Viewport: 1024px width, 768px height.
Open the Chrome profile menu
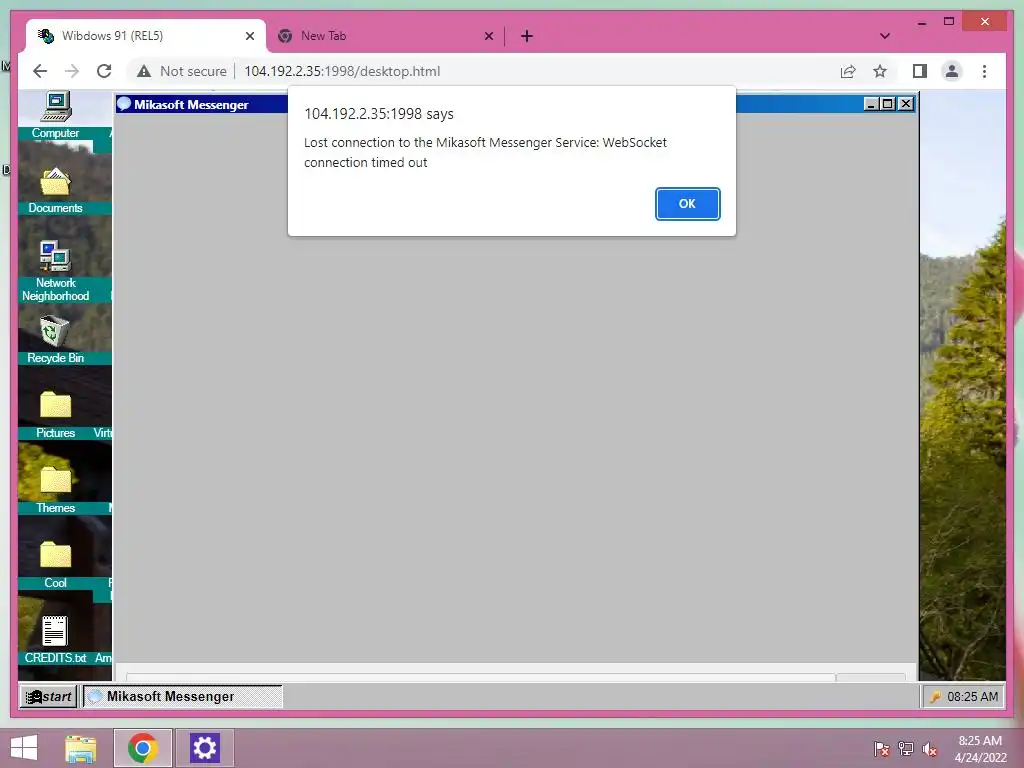point(952,71)
